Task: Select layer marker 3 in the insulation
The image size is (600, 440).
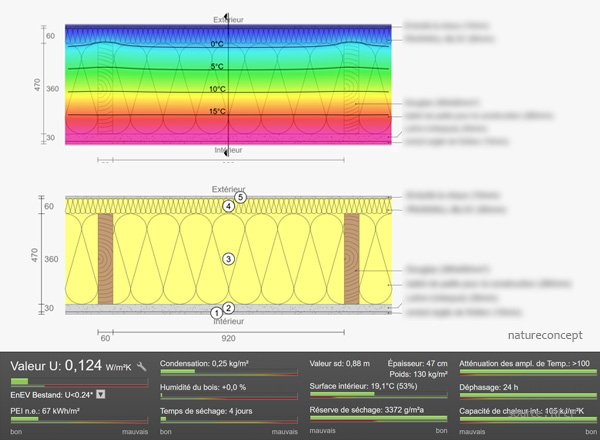Action: (228, 259)
